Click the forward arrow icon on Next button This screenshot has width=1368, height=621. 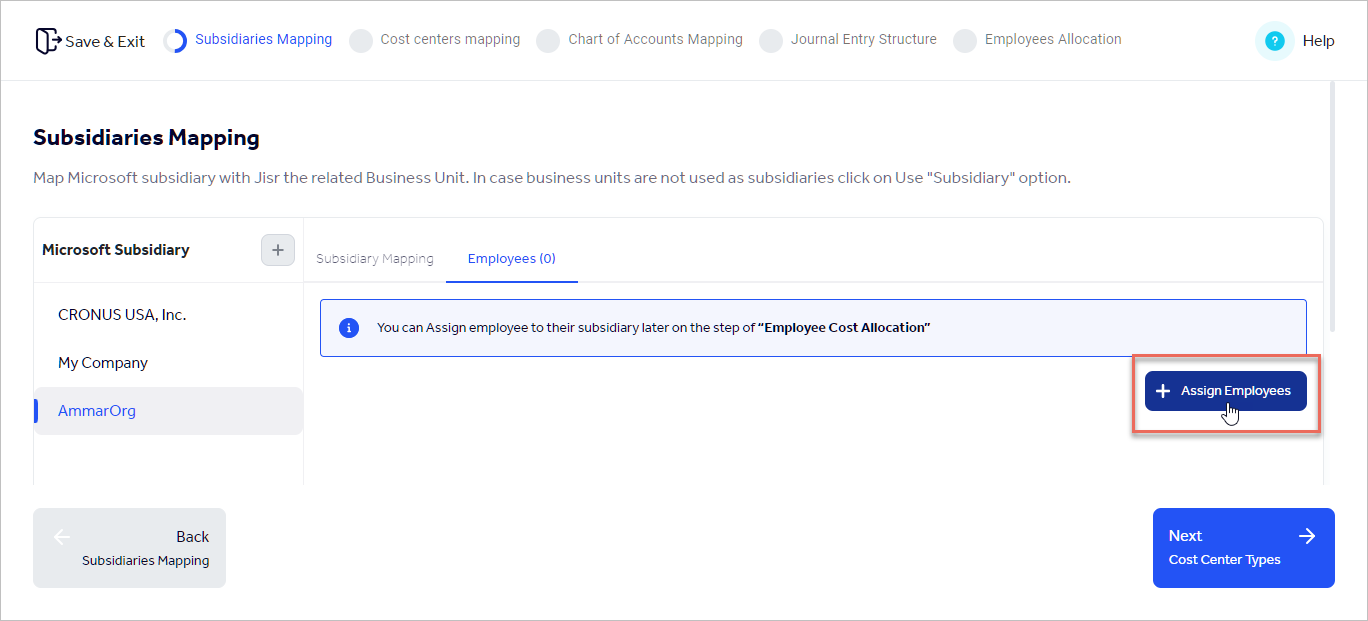pyautogui.click(x=1307, y=536)
